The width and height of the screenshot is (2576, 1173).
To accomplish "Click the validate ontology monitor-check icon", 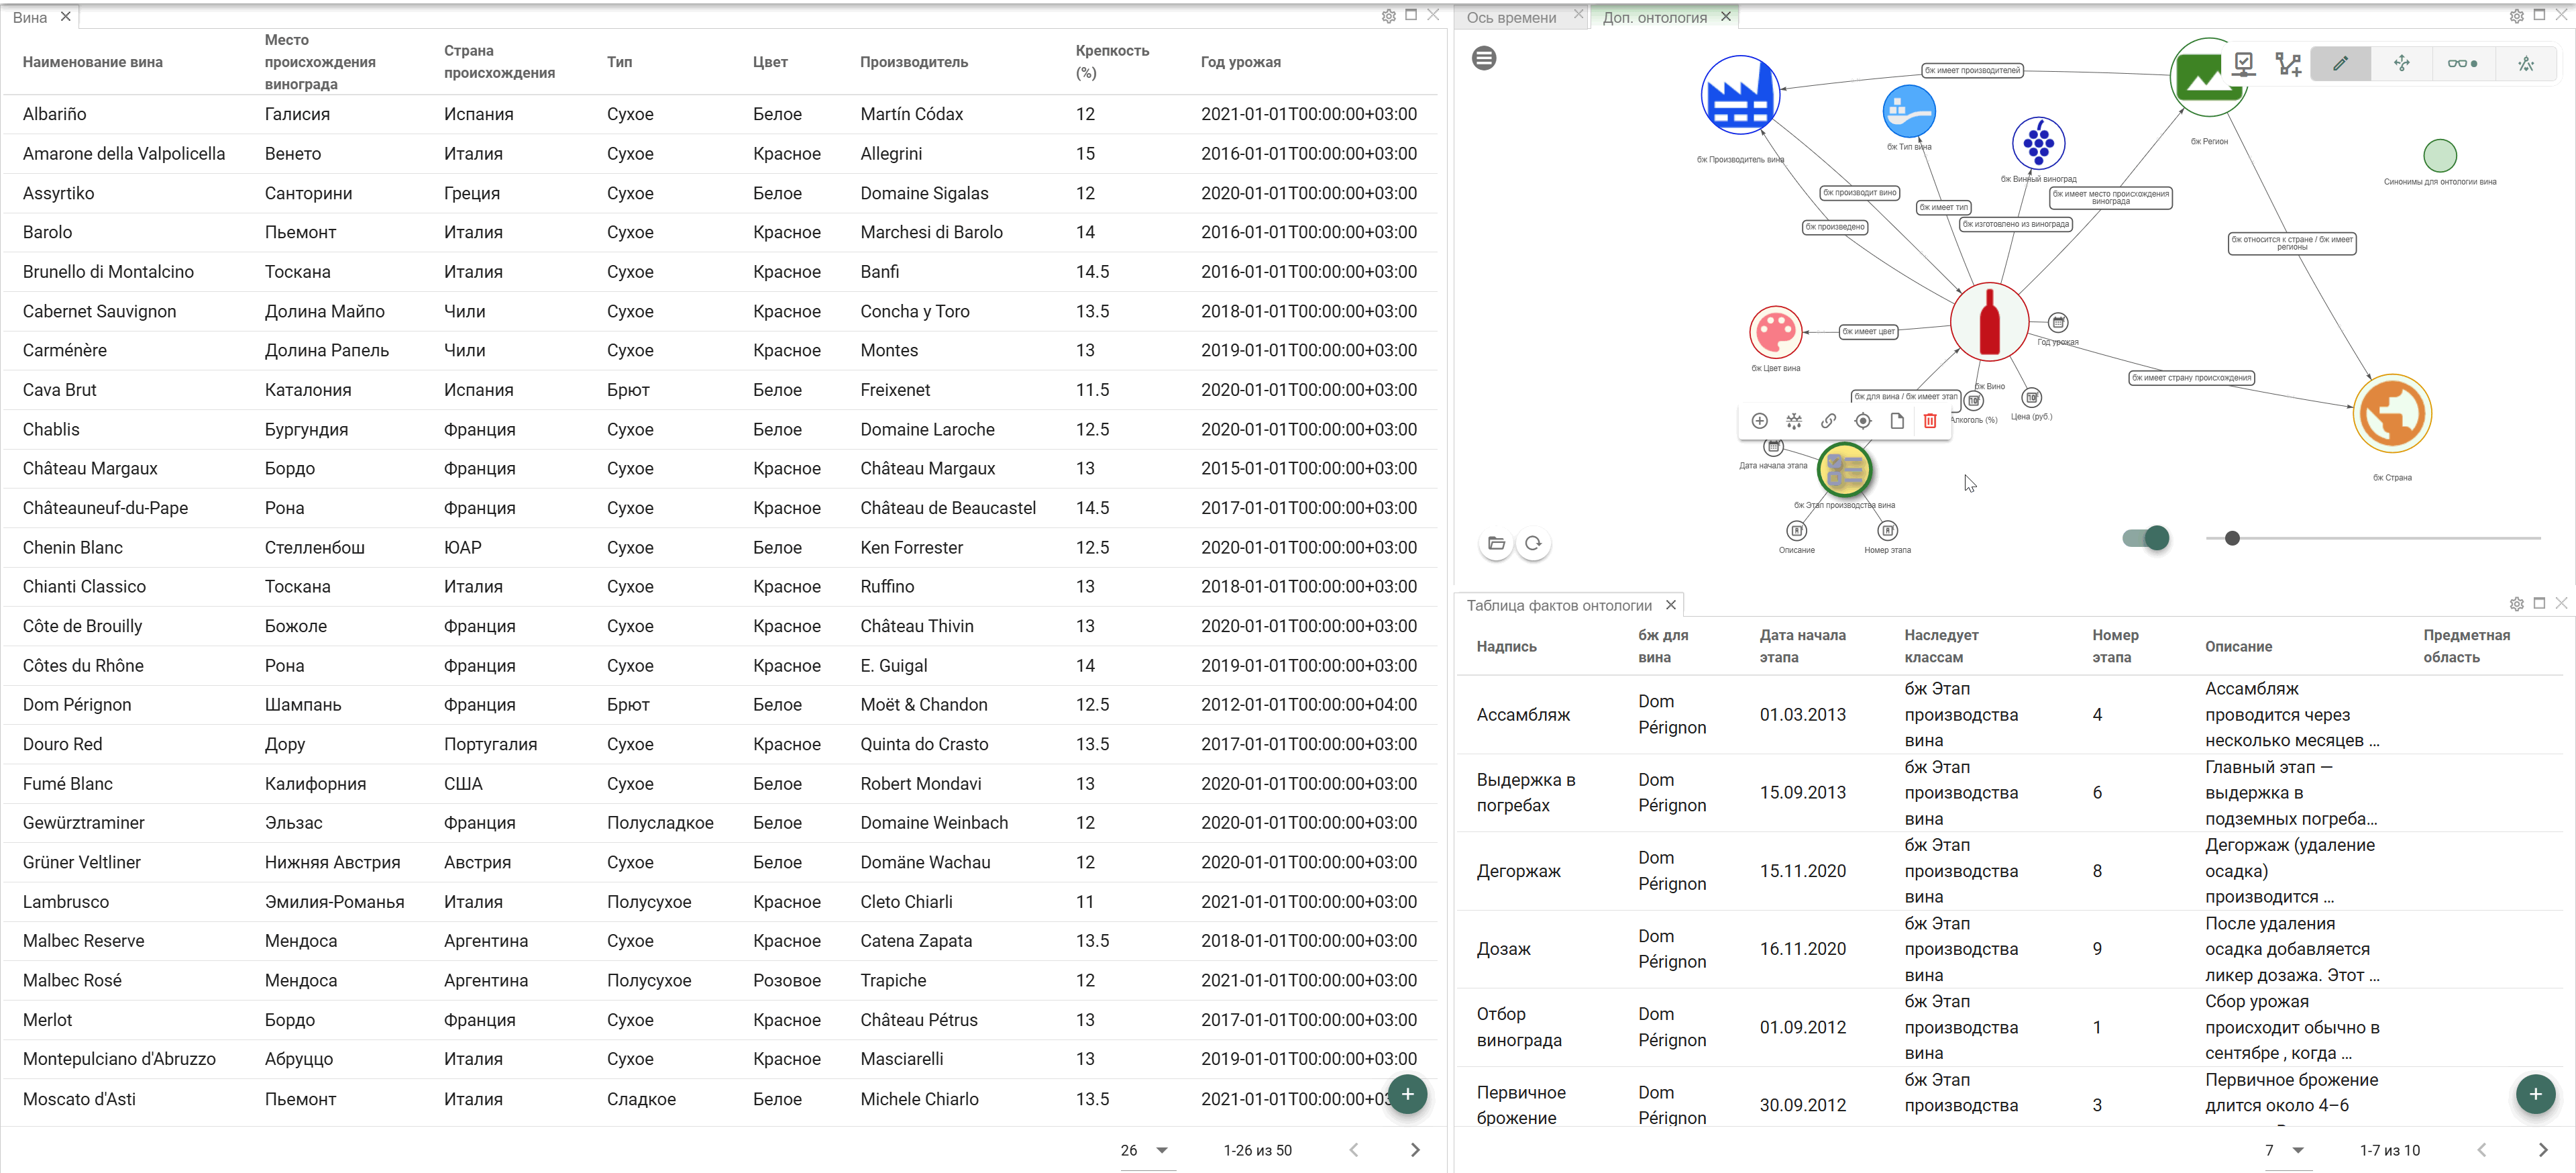I will [2243, 64].
